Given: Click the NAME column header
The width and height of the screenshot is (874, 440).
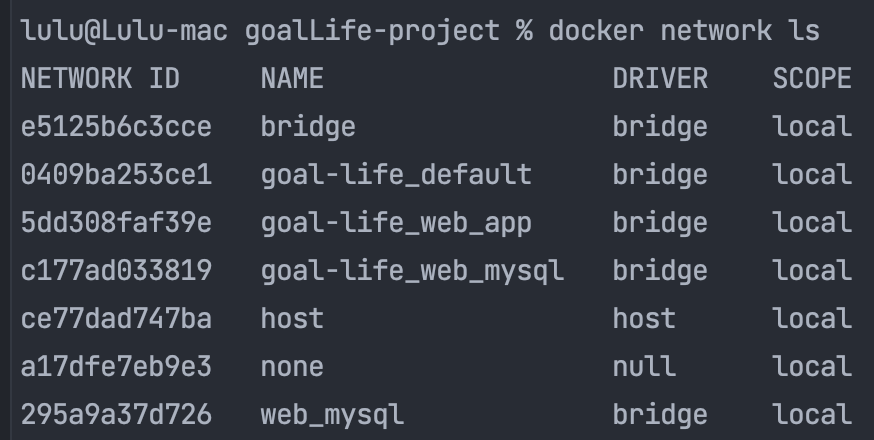Looking at the screenshot, I should click(x=292, y=78).
